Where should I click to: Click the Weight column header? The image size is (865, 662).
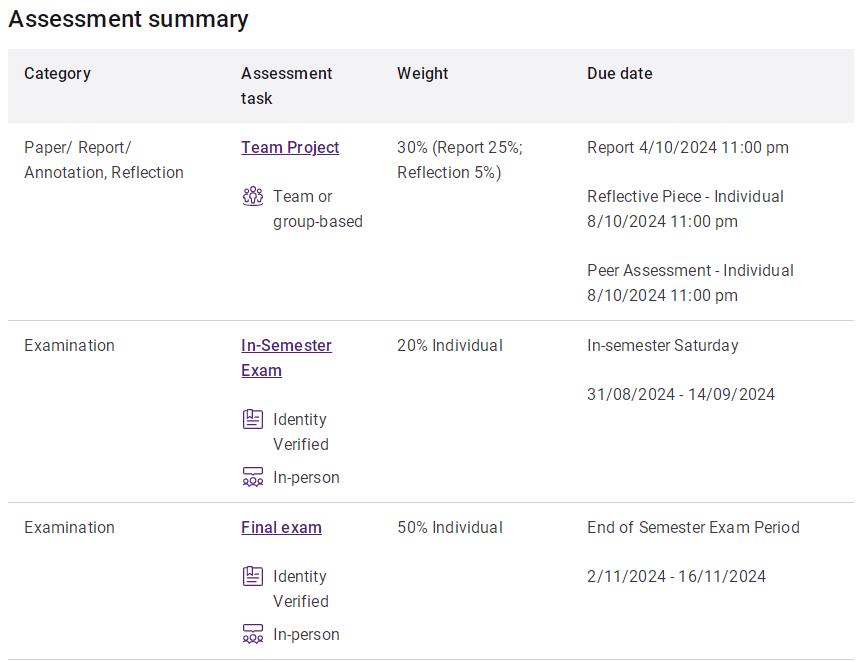(x=423, y=73)
